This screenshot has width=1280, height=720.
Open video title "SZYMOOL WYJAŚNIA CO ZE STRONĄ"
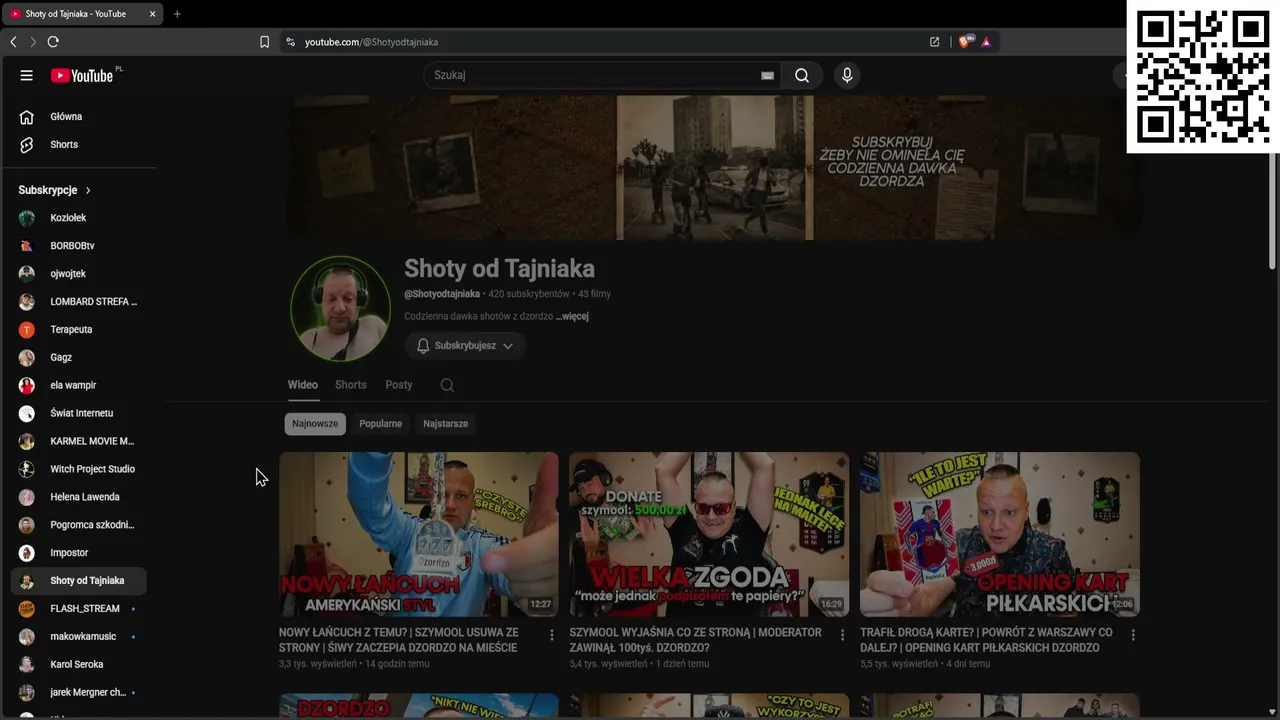point(696,640)
